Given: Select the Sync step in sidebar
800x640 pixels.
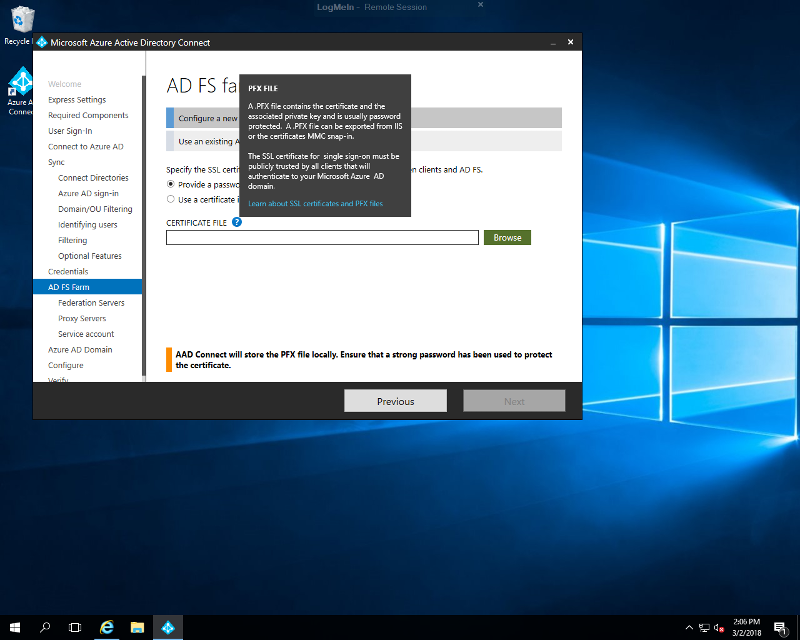Looking at the screenshot, I should click(x=56, y=162).
